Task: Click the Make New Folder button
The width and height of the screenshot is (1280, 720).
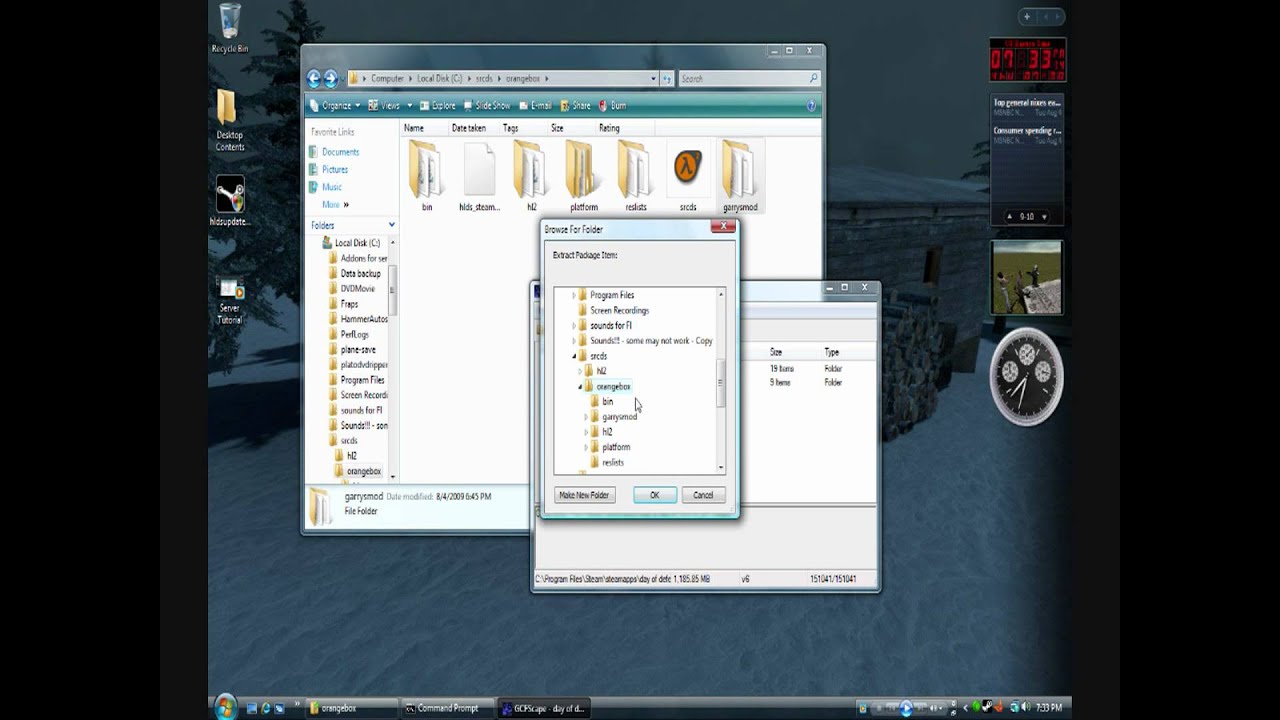Action: pyautogui.click(x=584, y=495)
